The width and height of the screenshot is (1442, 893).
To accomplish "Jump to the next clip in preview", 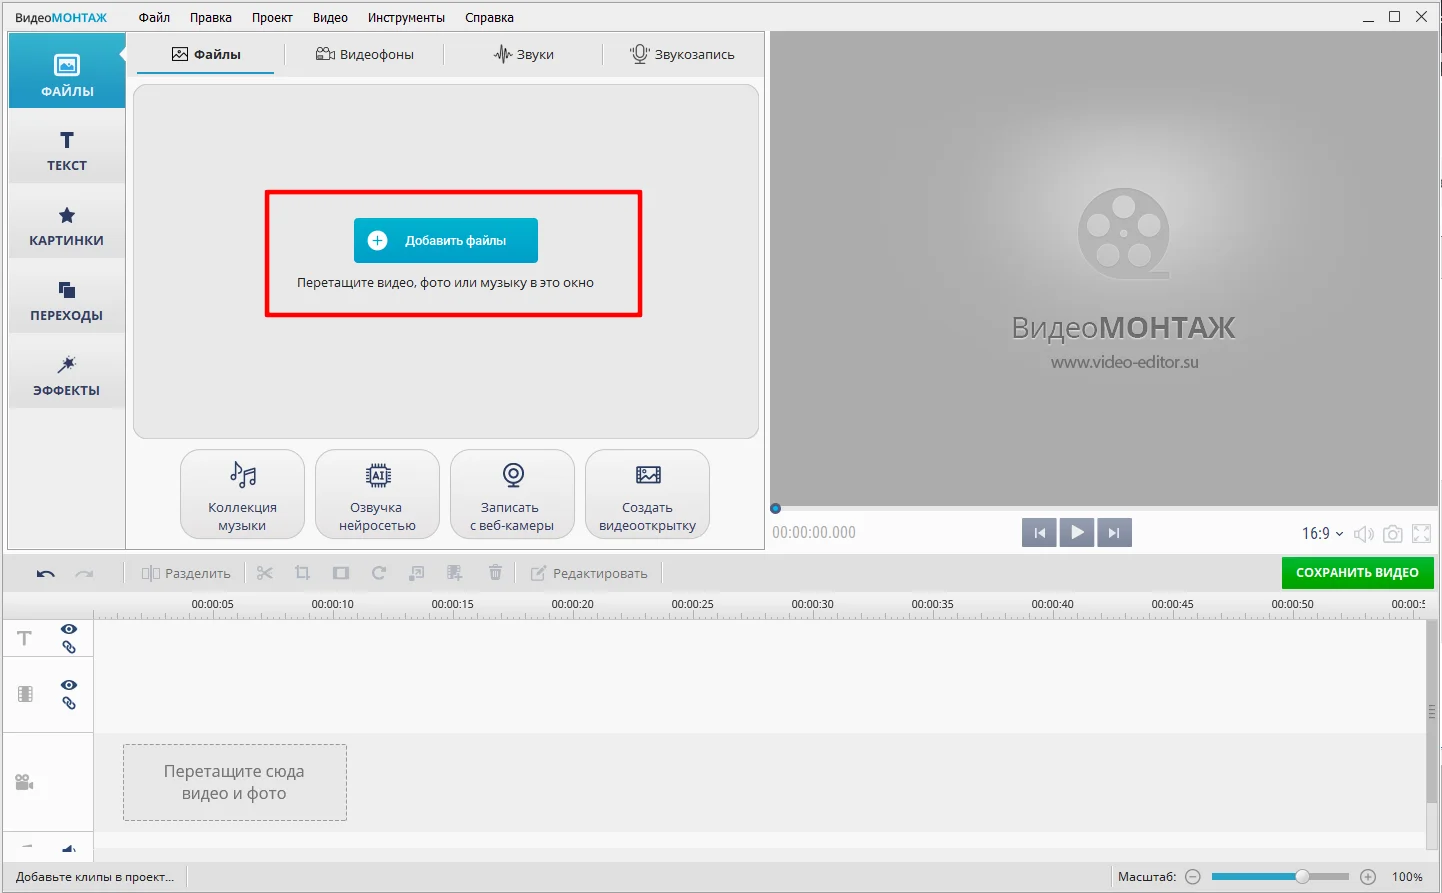I will click(1114, 533).
